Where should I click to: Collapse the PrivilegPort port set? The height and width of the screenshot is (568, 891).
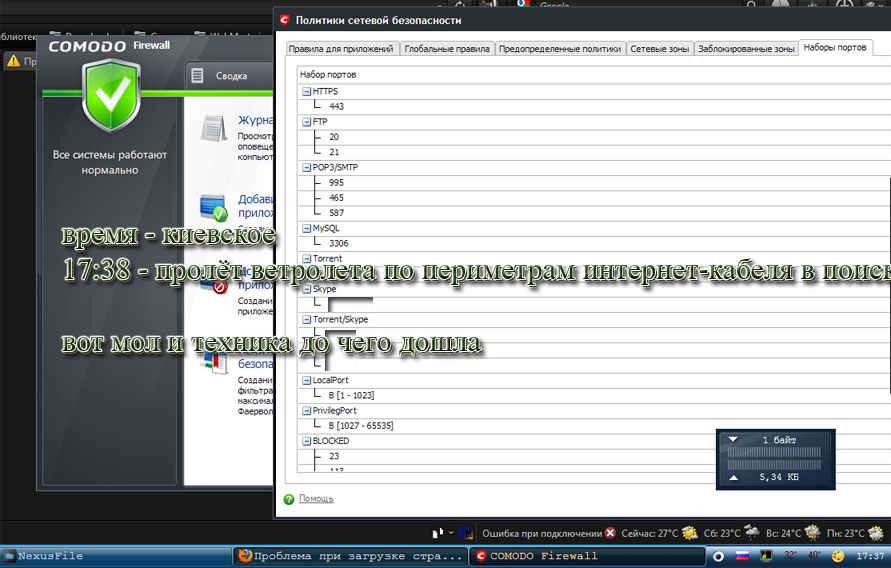click(307, 411)
